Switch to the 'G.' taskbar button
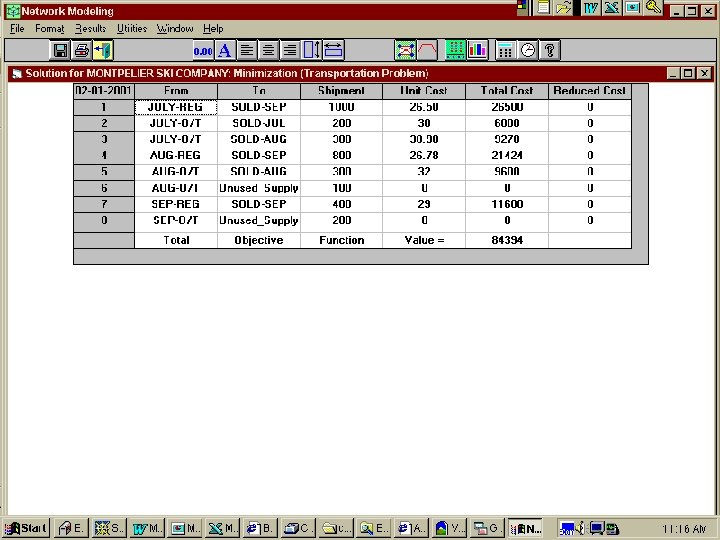Viewport: 720px width, 540px height. [486, 528]
